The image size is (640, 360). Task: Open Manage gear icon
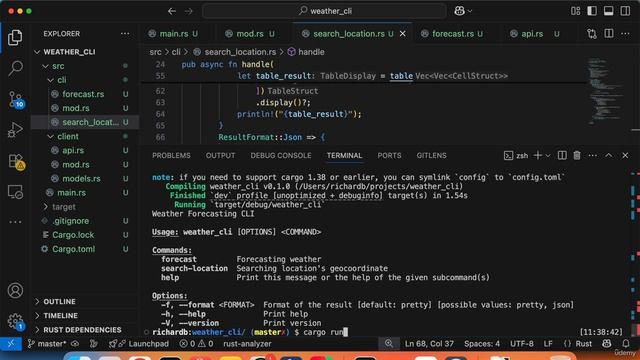point(15,321)
